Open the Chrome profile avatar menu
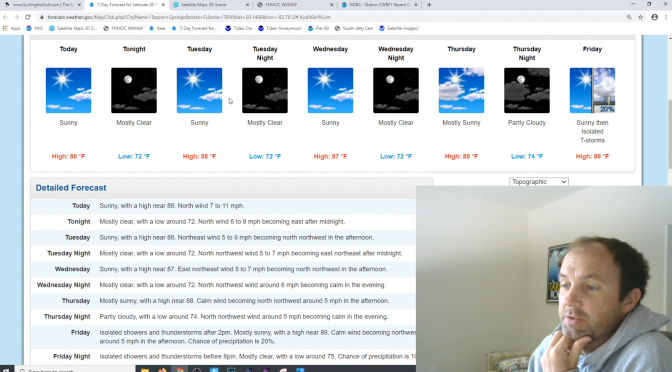 [654, 17]
